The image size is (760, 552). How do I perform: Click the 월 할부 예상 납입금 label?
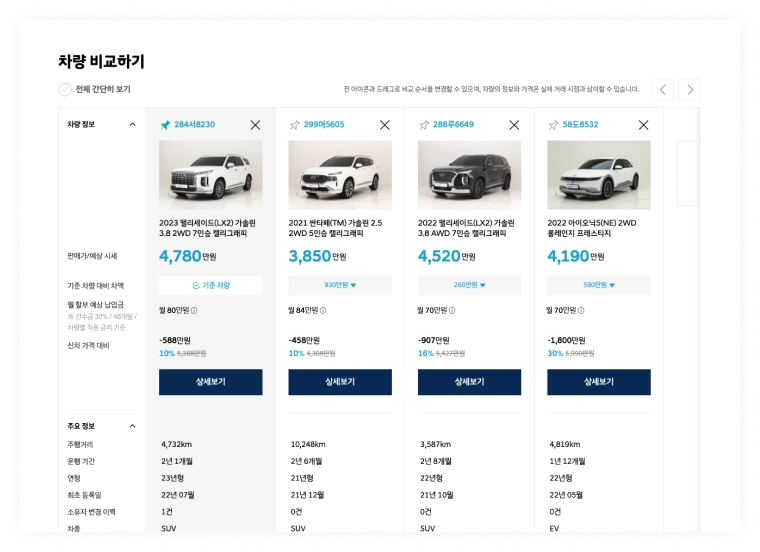click(x=95, y=304)
